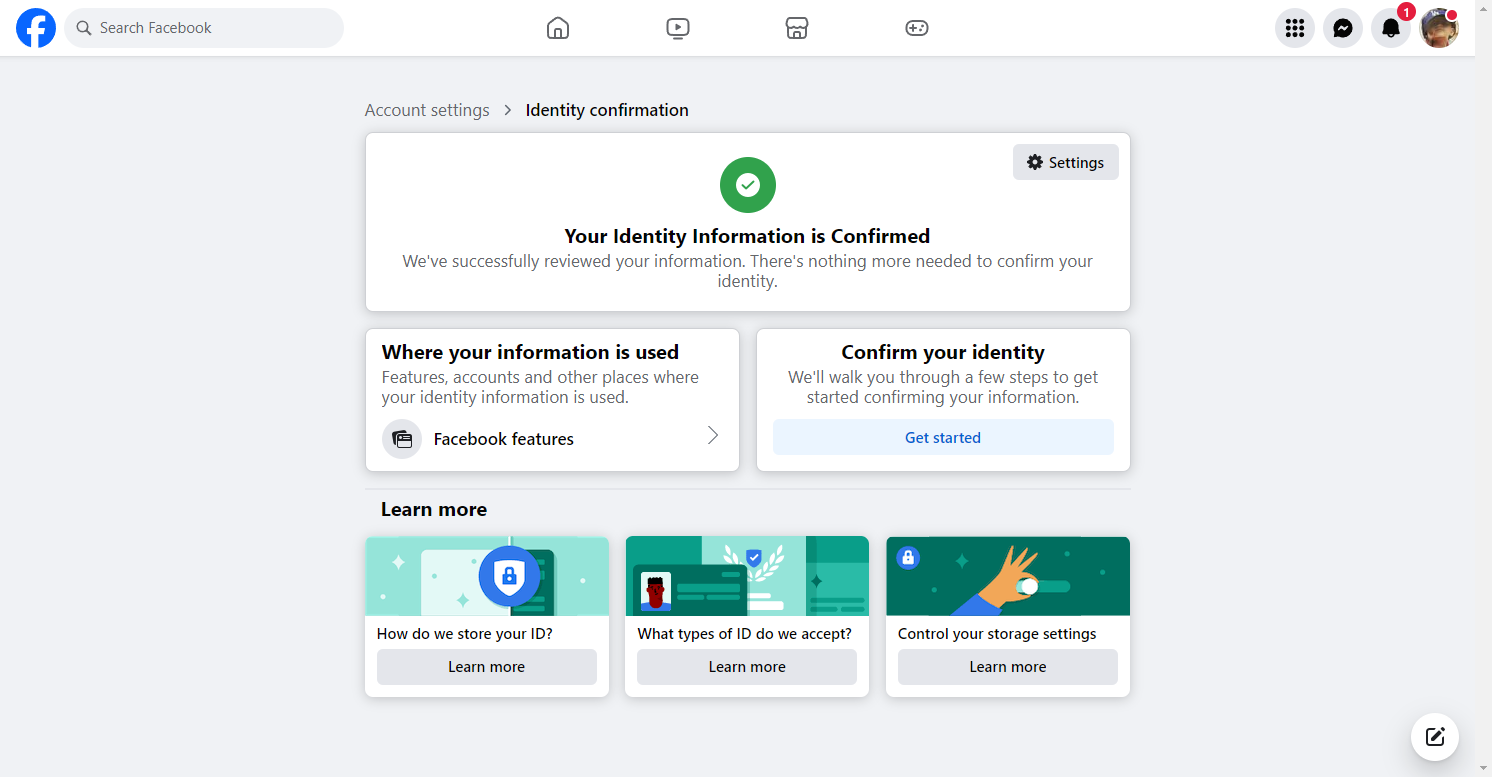The height and width of the screenshot is (777, 1492).
Task: Click the Facebook logo
Action: click(36, 28)
